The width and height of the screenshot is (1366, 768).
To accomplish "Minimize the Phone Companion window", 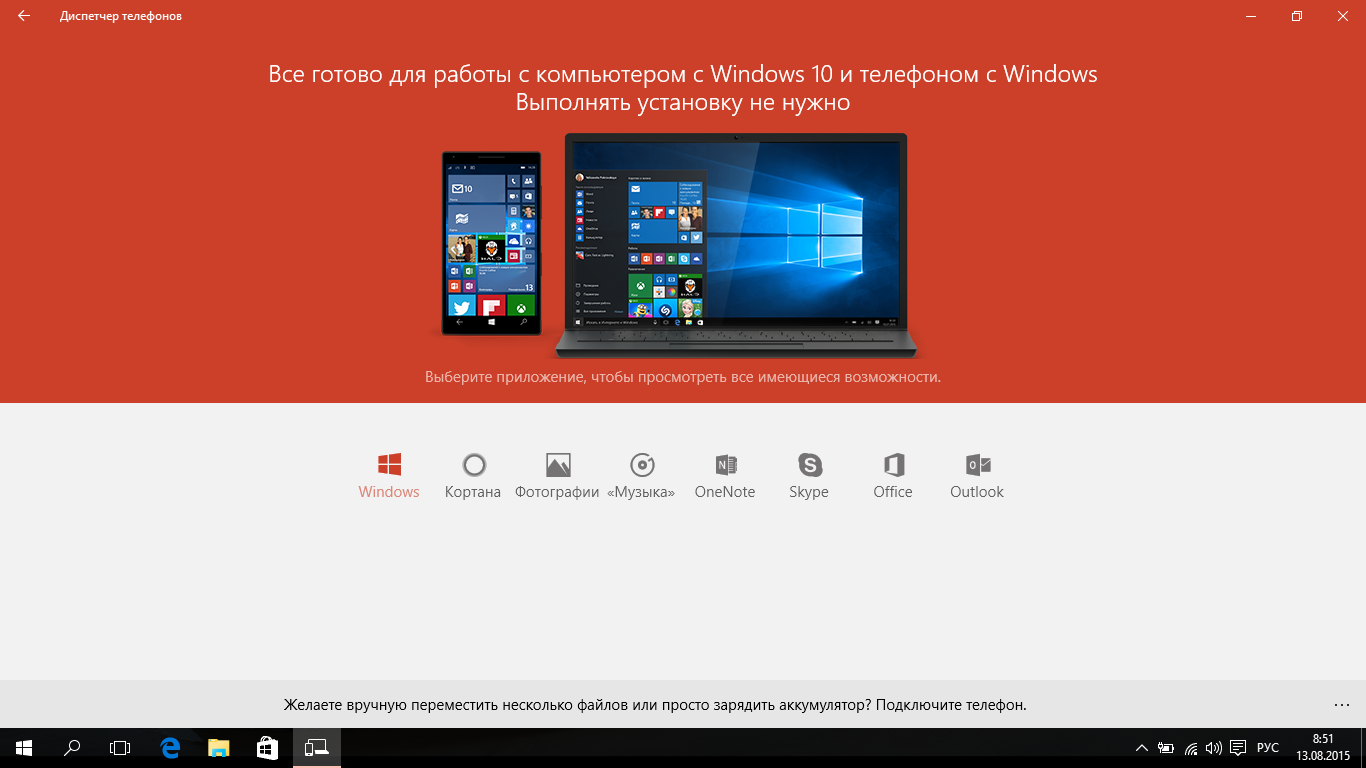I will click(x=1251, y=16).
